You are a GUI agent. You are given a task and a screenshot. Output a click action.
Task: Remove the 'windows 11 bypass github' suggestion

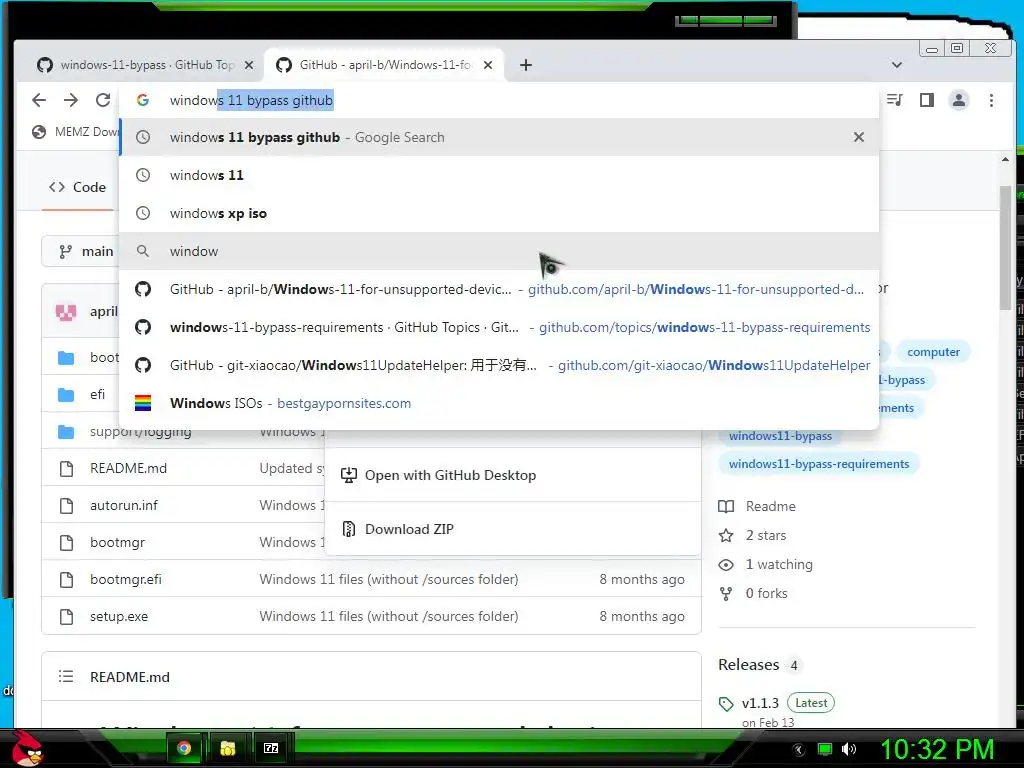click(x=859, y=137)
